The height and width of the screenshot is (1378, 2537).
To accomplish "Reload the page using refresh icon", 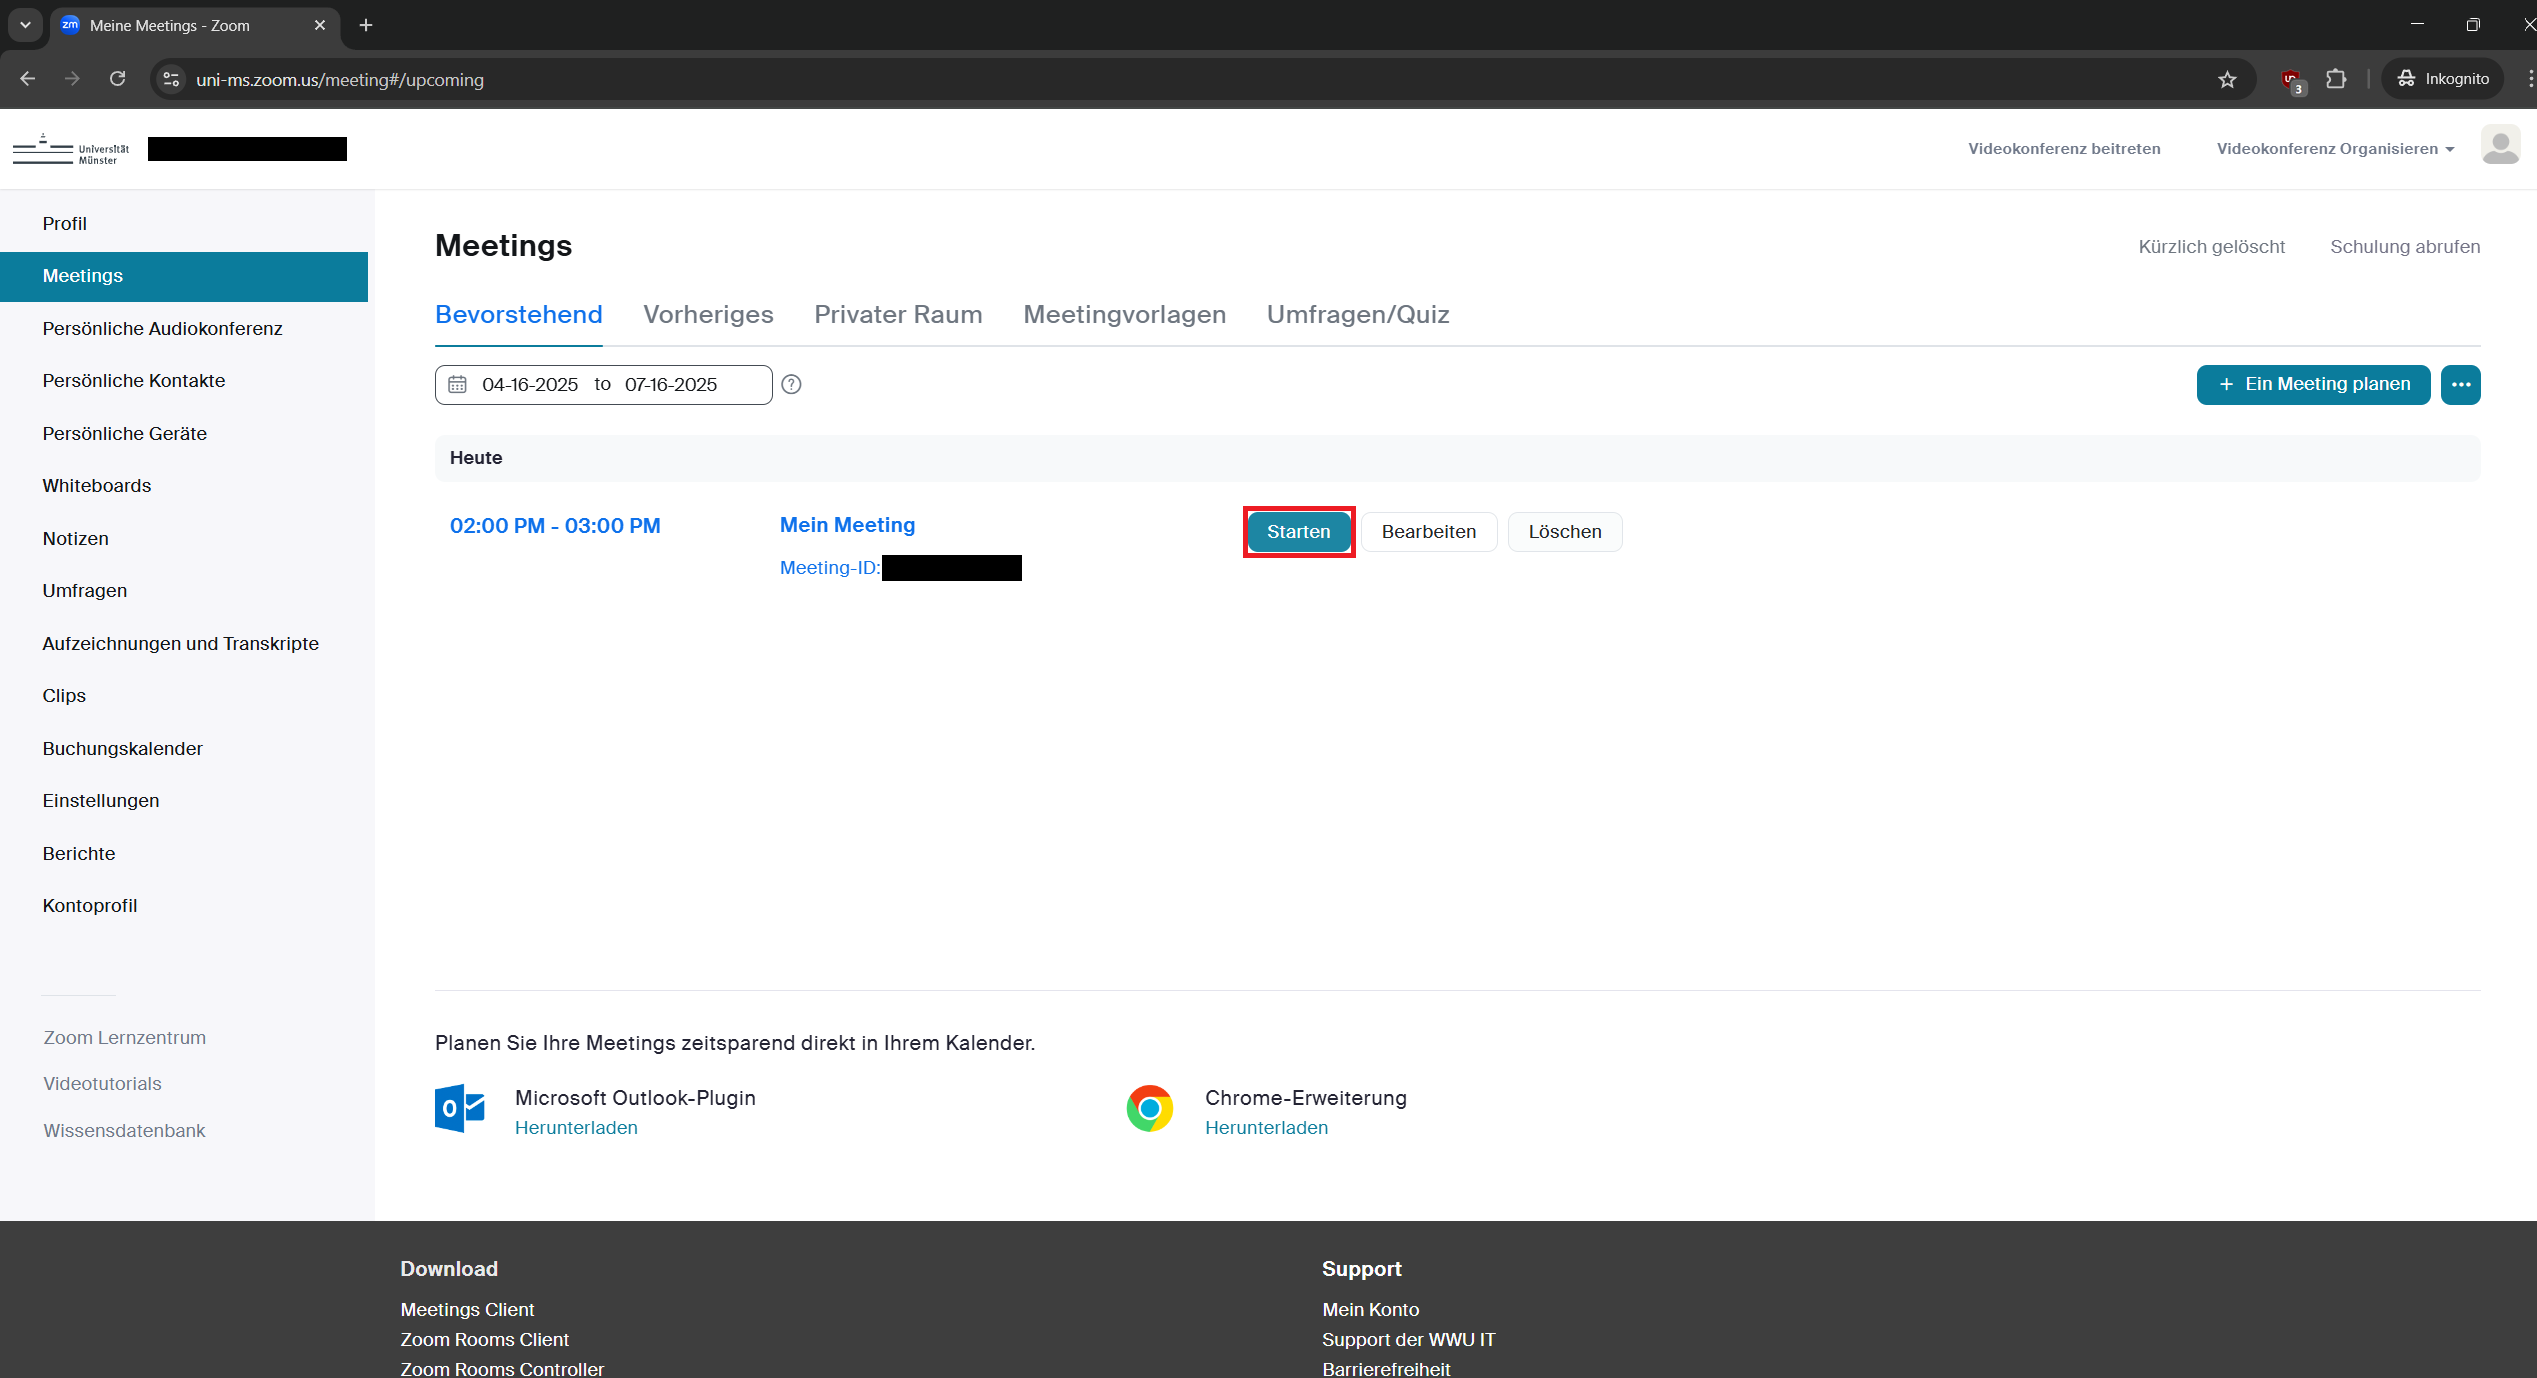I will point(117,79).
